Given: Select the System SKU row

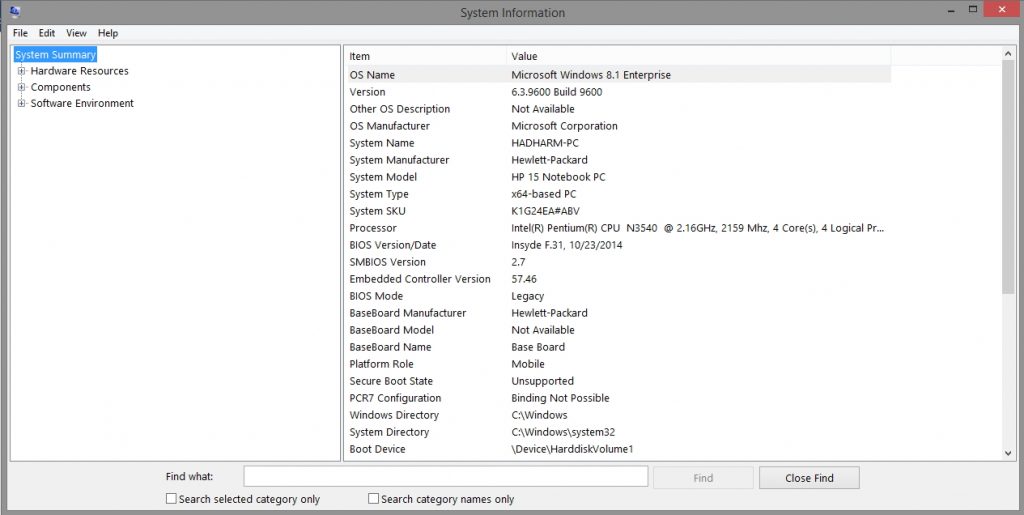Looking at the screenshot, I should pos(617,211).
